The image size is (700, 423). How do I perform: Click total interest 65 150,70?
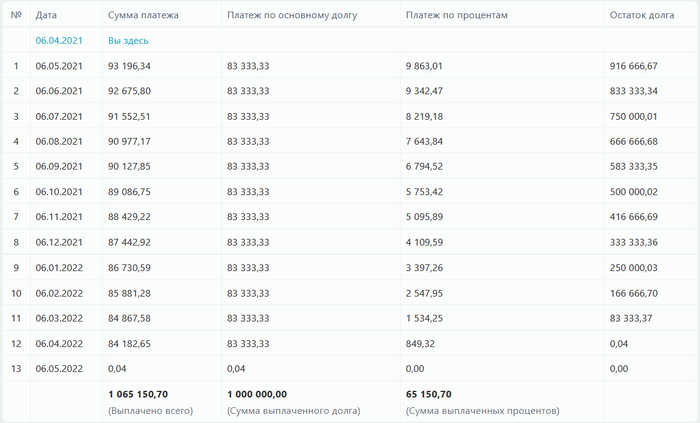[x=428, y=394]
